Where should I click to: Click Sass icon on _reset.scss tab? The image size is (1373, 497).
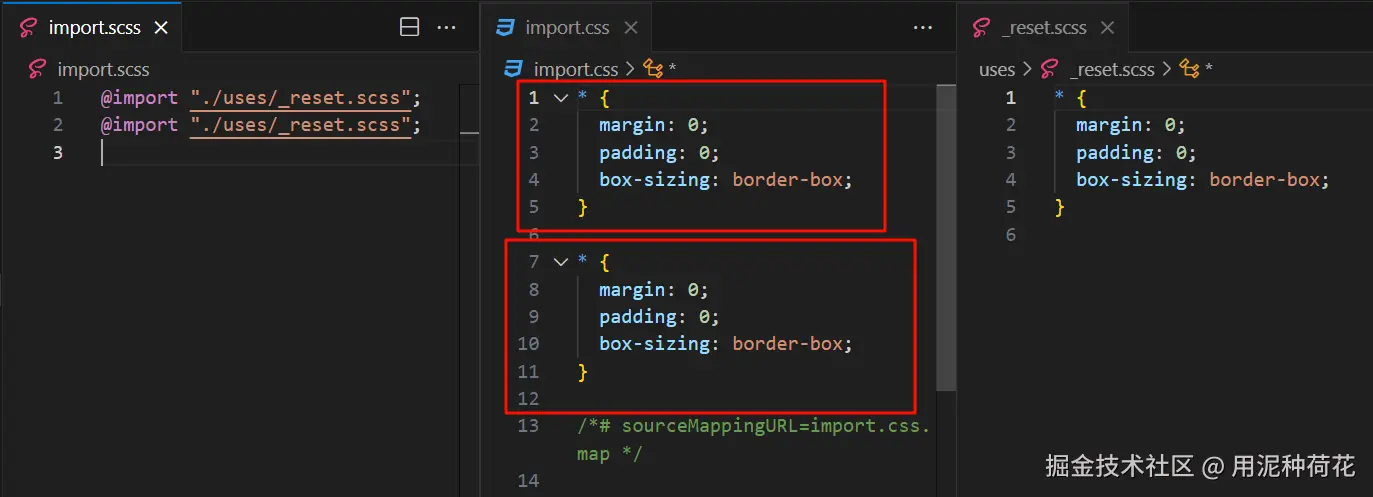982,28
